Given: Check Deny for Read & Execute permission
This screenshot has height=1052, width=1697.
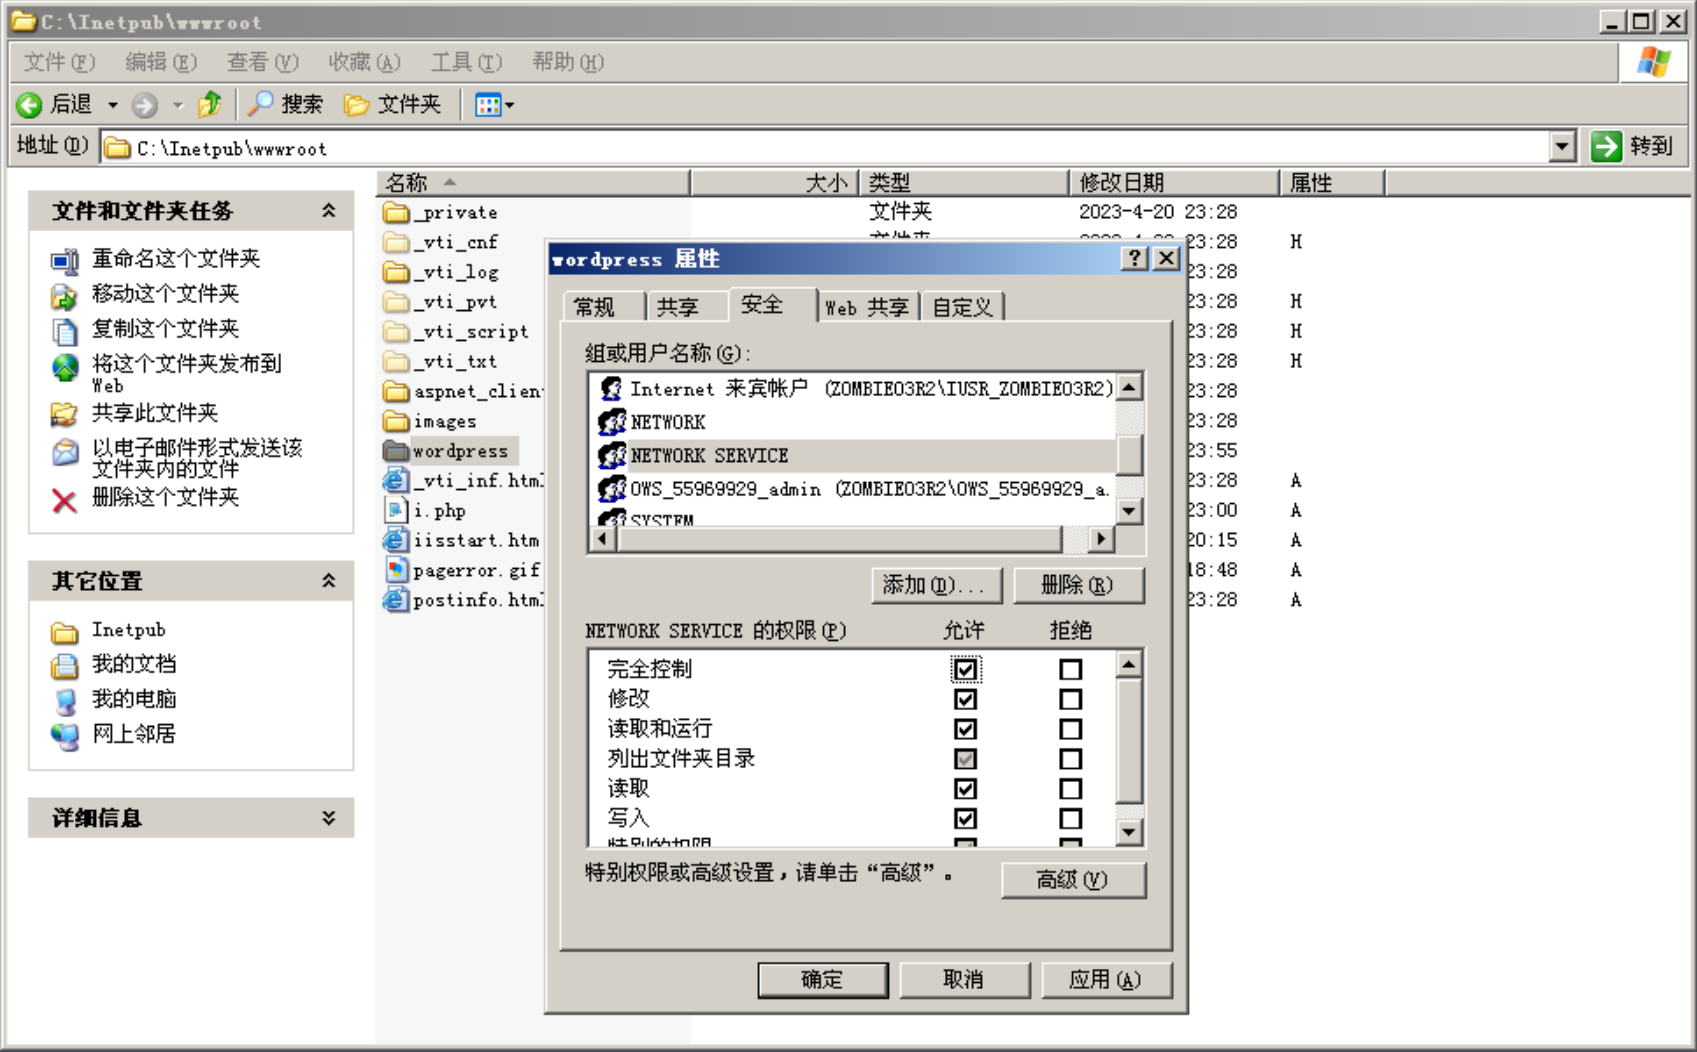Looking at the screenshot, I should tap(1071, 729).
